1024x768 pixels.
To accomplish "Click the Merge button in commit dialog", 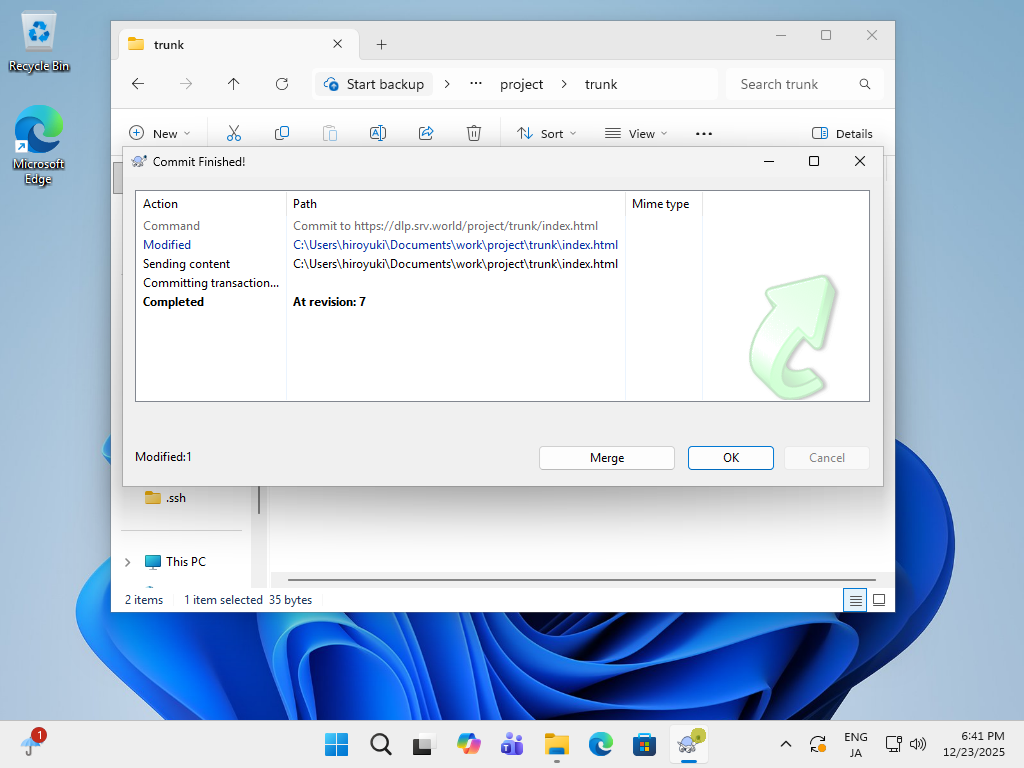I will coord(606,457).
